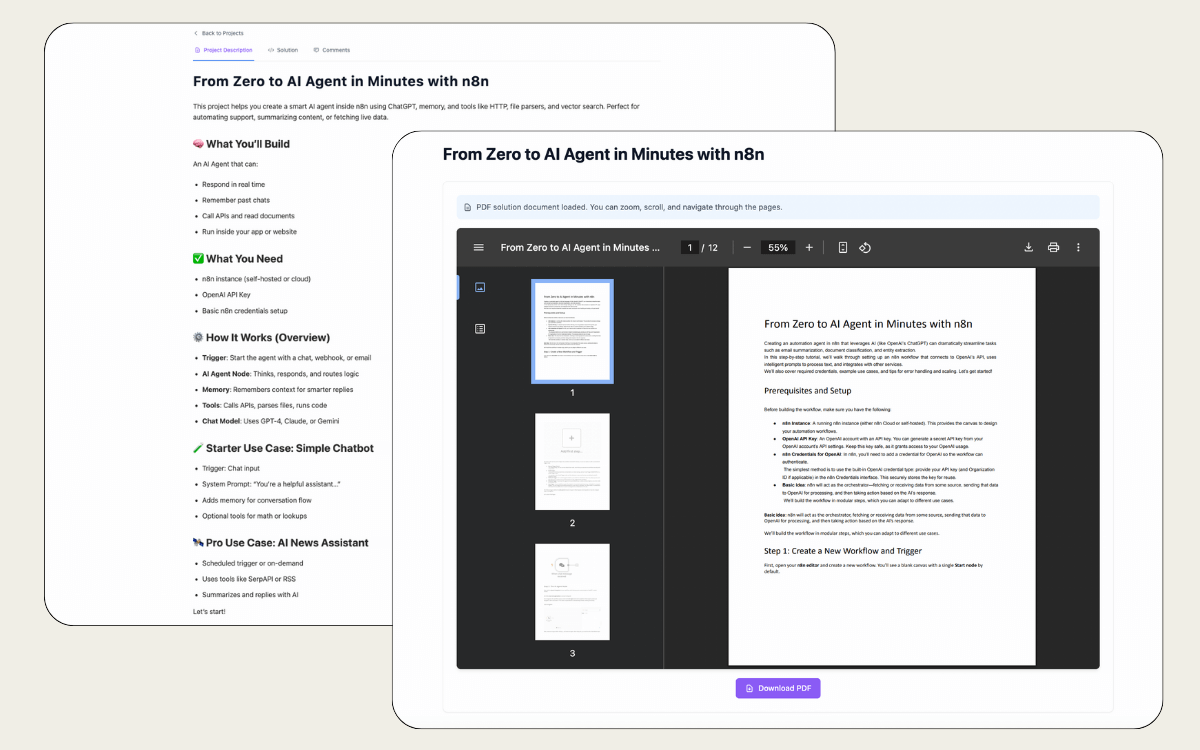This screenshot has width=1200, height=750.
Task: Go back to Projects in rear window
Action: [219, 33]
